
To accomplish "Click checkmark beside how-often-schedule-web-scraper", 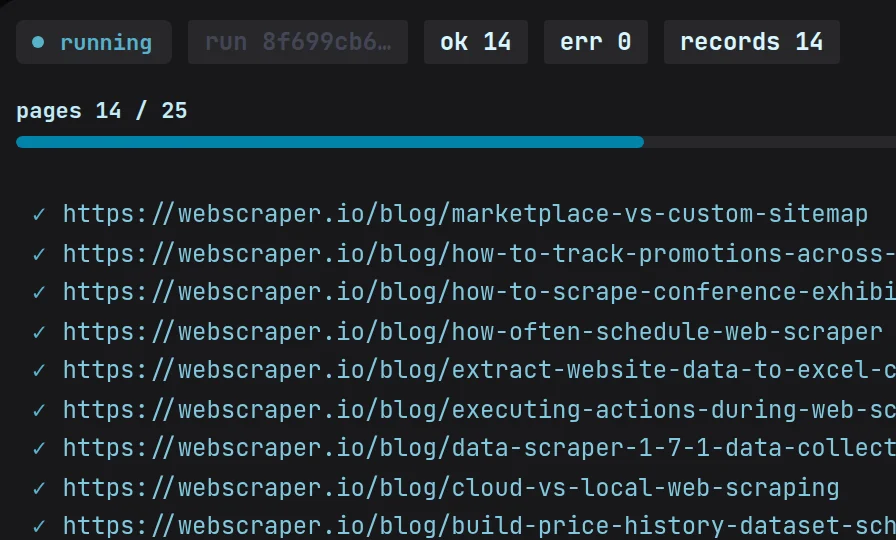I will pos(39,333).
